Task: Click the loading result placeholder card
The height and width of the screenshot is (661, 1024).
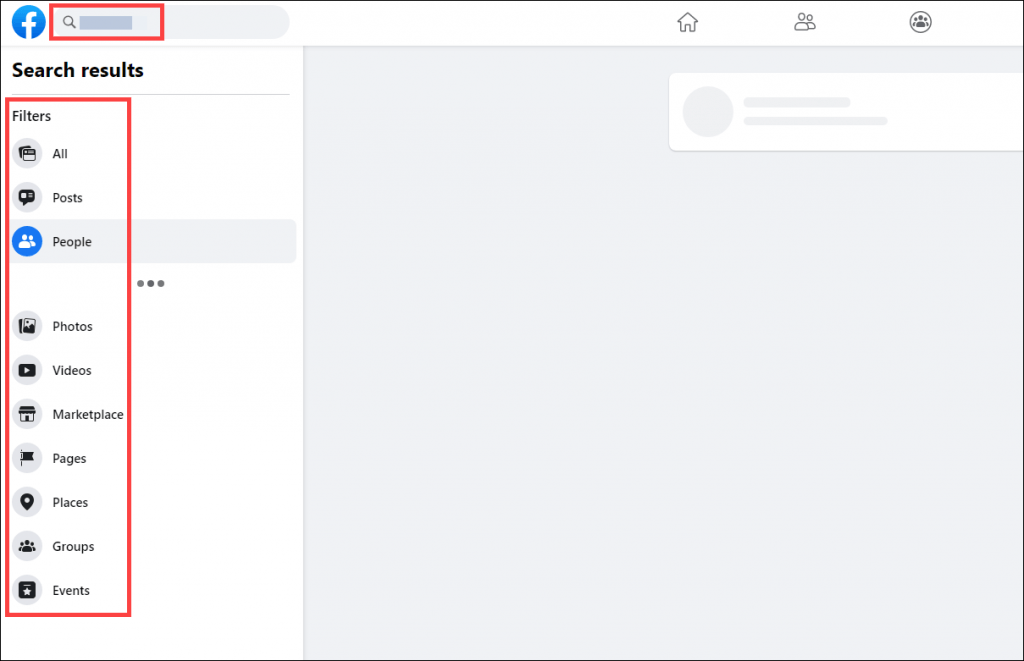Action: [x=846, y=112]
